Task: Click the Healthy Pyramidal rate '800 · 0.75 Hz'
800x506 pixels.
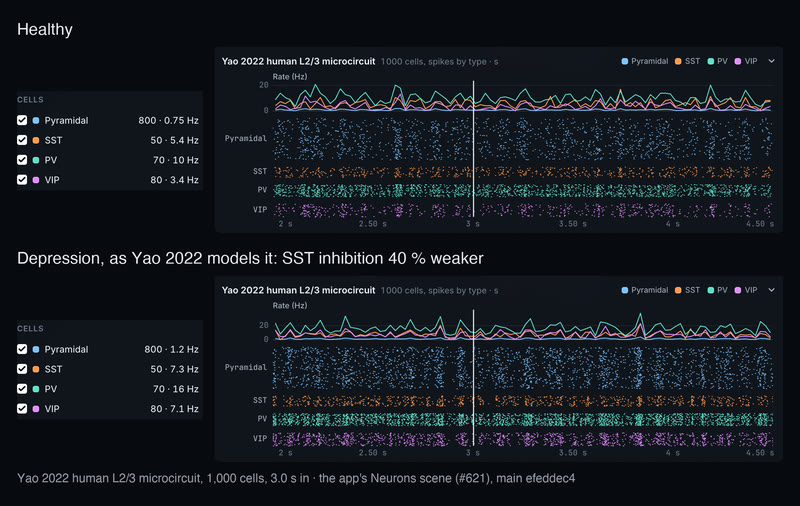Action: pos(168,120)
